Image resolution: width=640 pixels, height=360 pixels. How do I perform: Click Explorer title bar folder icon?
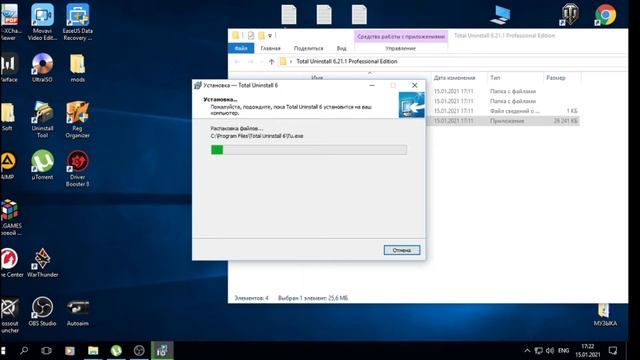[236, 36]
